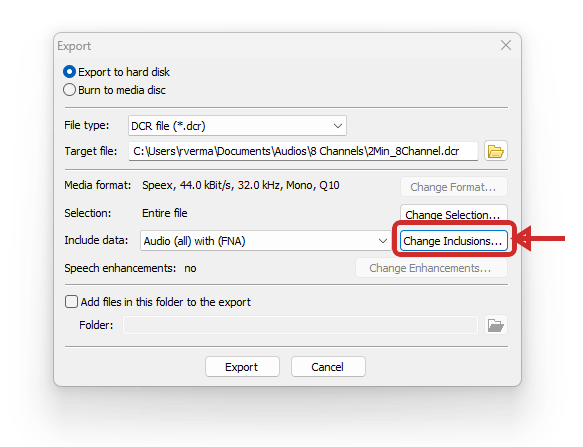Click the Target file path field
583x447 pixels.
(x=303, y=151)
